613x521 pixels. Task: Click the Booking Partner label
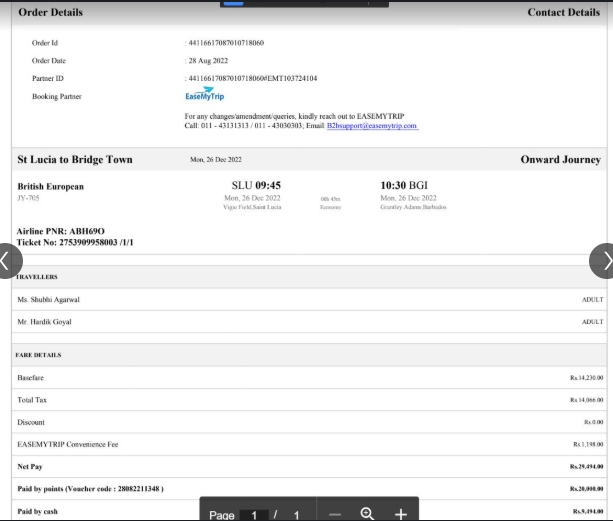point(57,97)
